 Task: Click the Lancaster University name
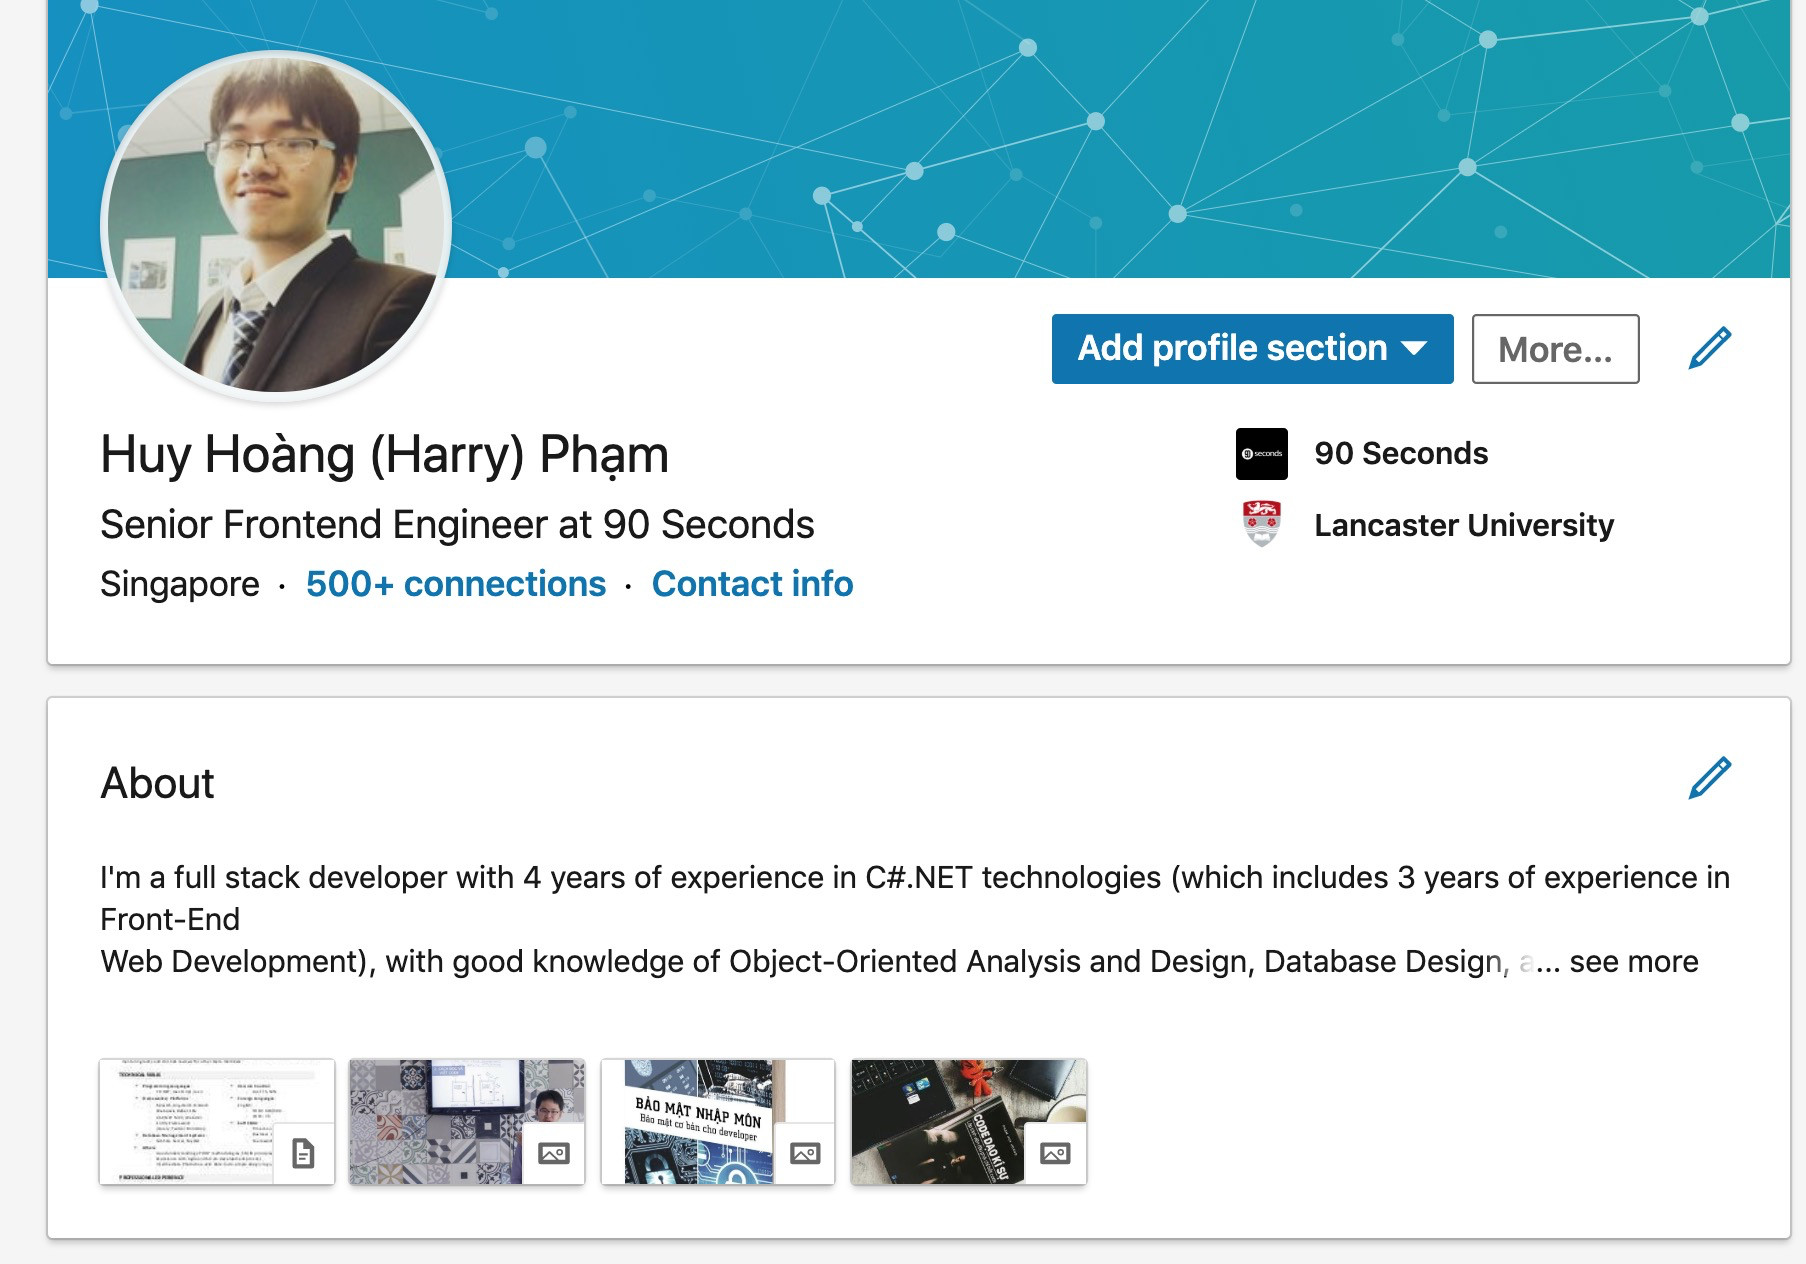(x=1464, y=525)
